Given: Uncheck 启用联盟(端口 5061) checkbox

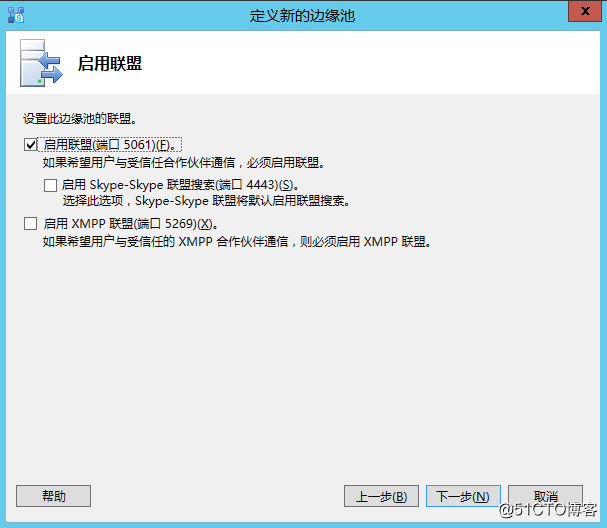Looking at the screenshot, I should (x=31, y=145).
